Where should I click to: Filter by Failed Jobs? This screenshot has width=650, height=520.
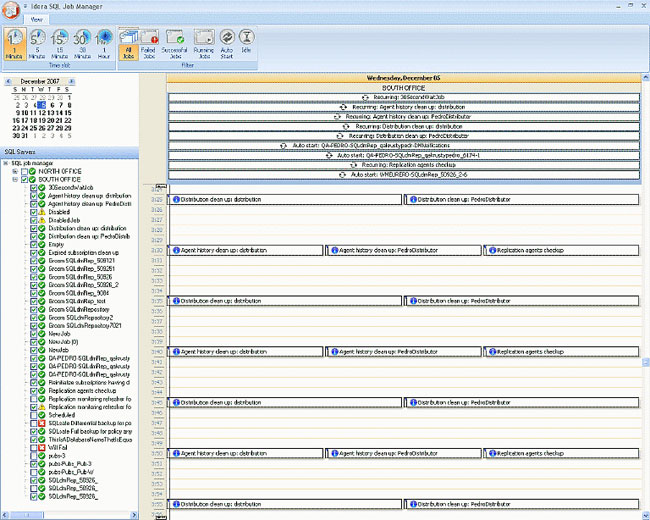pyautogui.click(x=148, y=44)
